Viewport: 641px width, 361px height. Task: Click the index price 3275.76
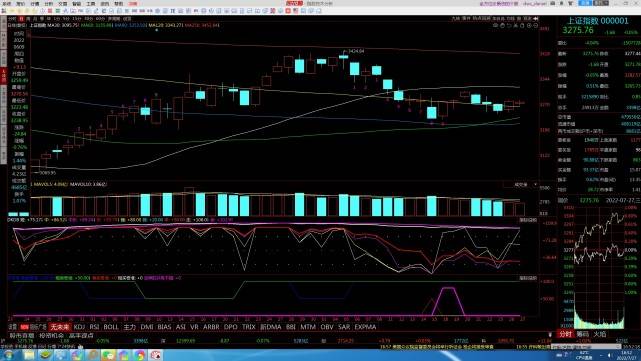tap(578, 30)
